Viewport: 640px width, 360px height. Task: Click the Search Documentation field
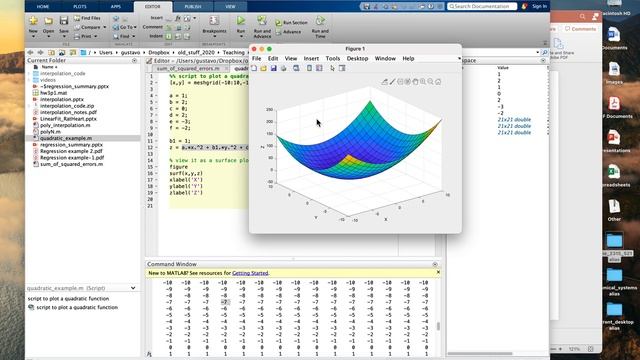(482, 7)
